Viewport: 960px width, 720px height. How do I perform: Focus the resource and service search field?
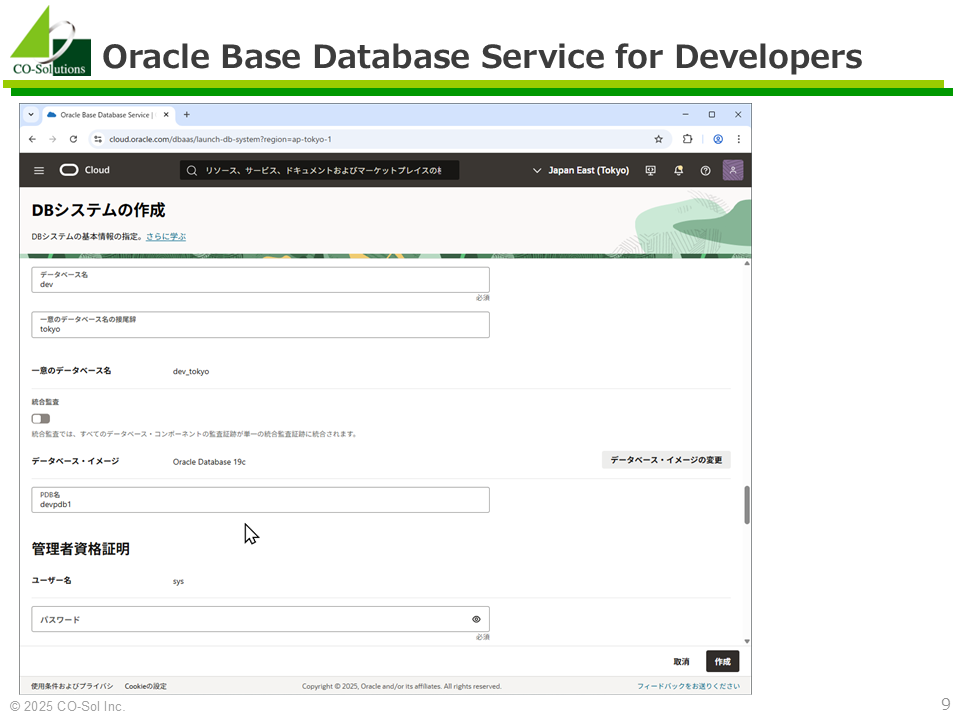320,170
